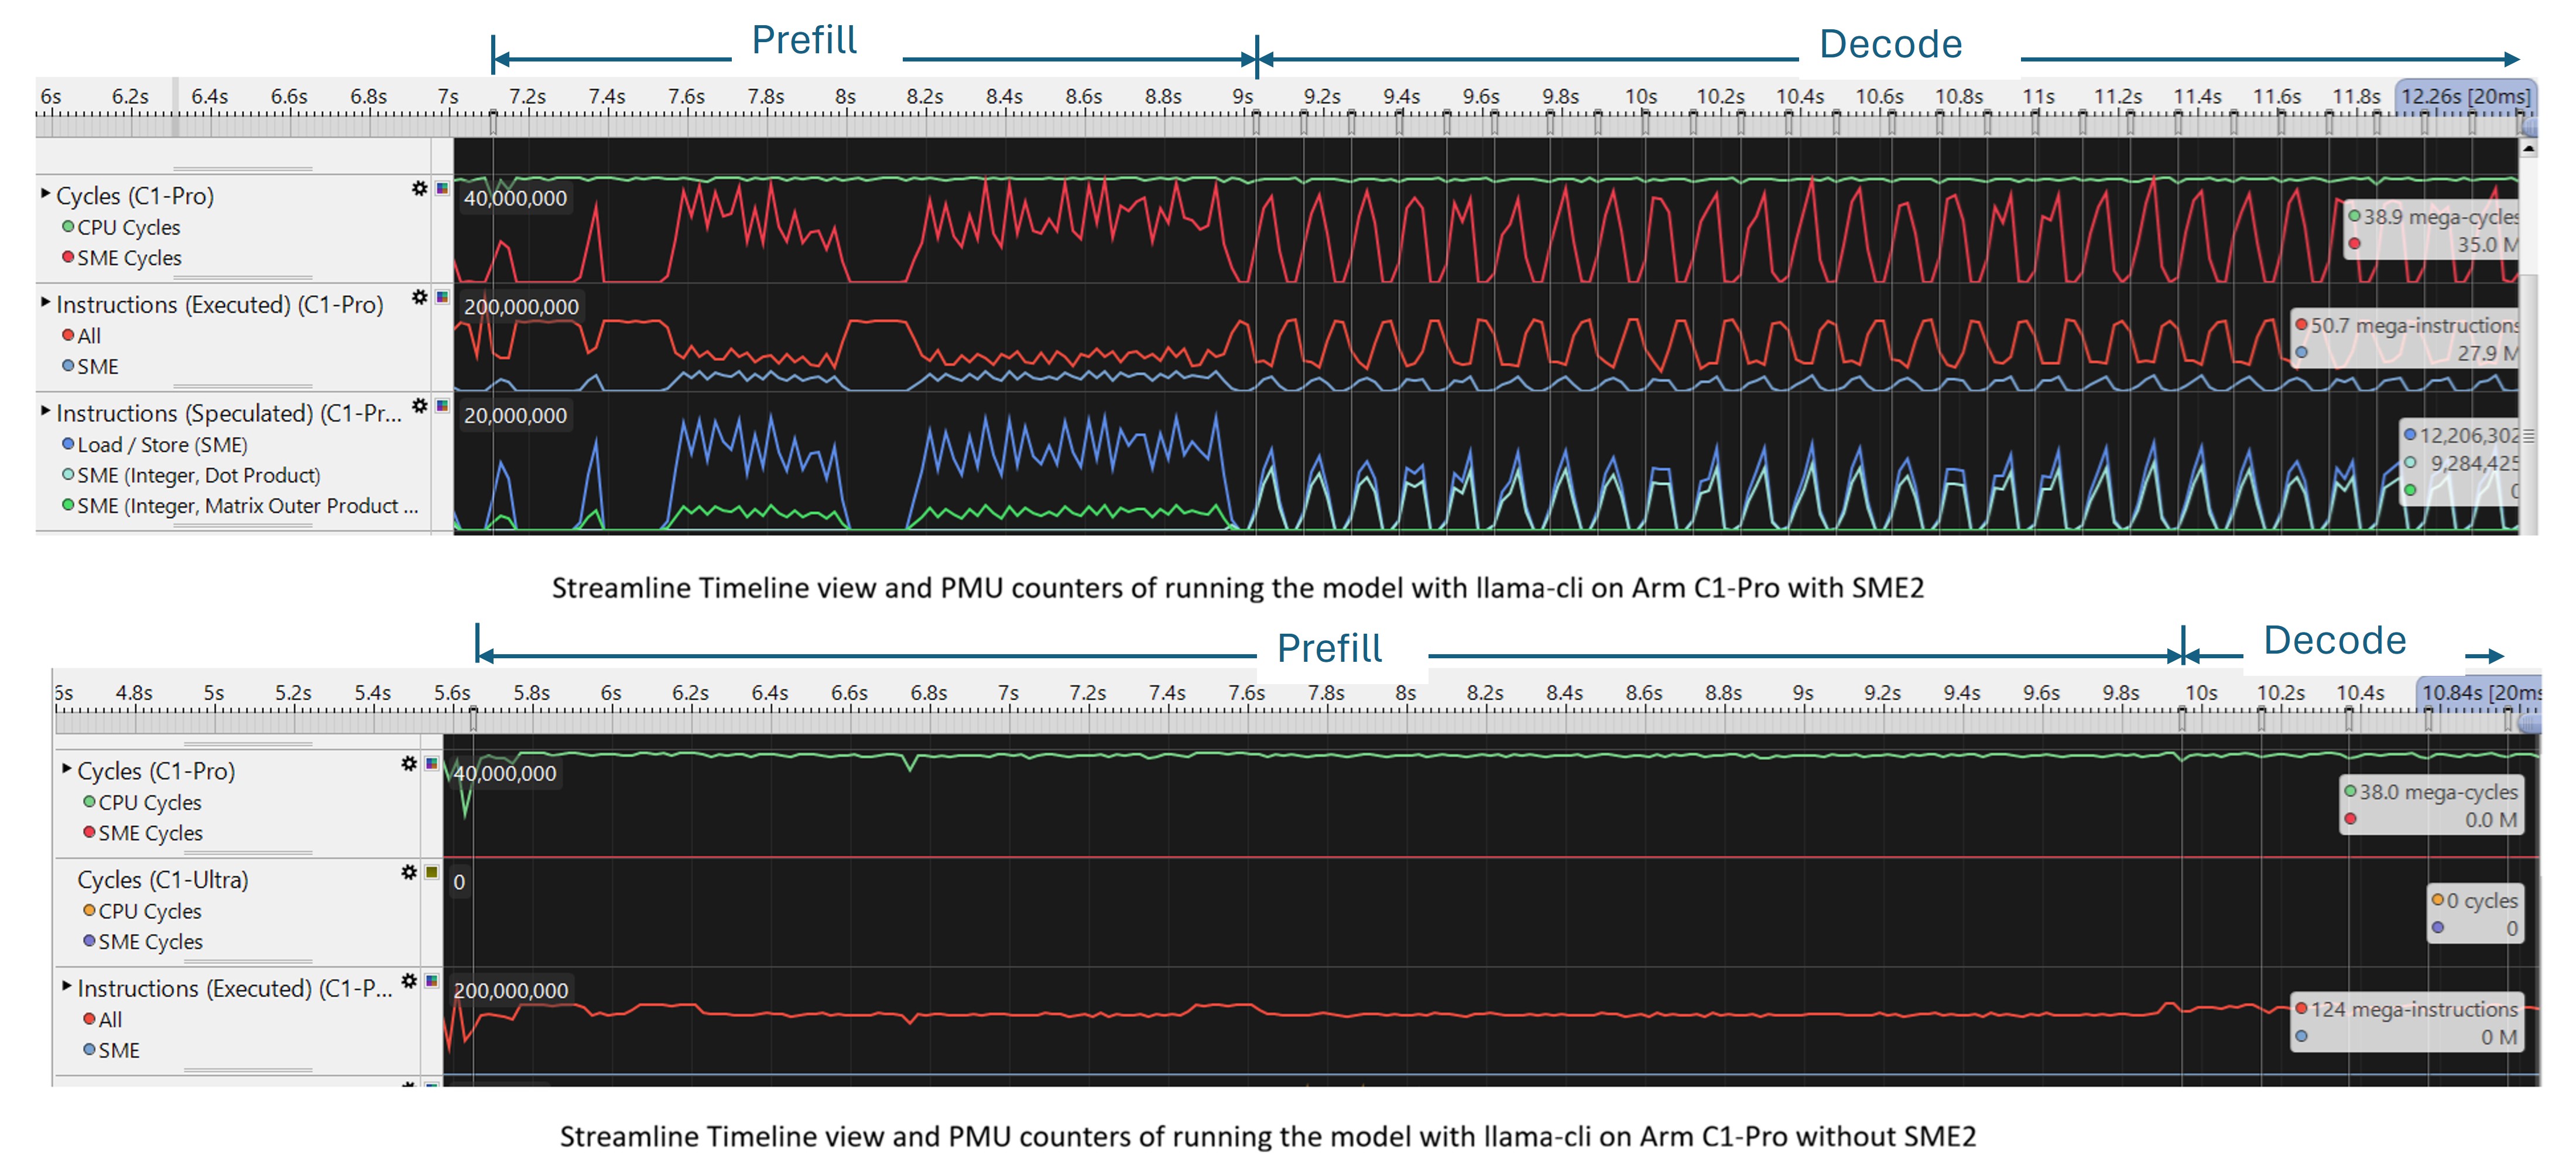This screenshot has height=1169, width=2576.
Task: Open the settings gear for Instructions (Speculated) chart
Action: coord(420,405)
